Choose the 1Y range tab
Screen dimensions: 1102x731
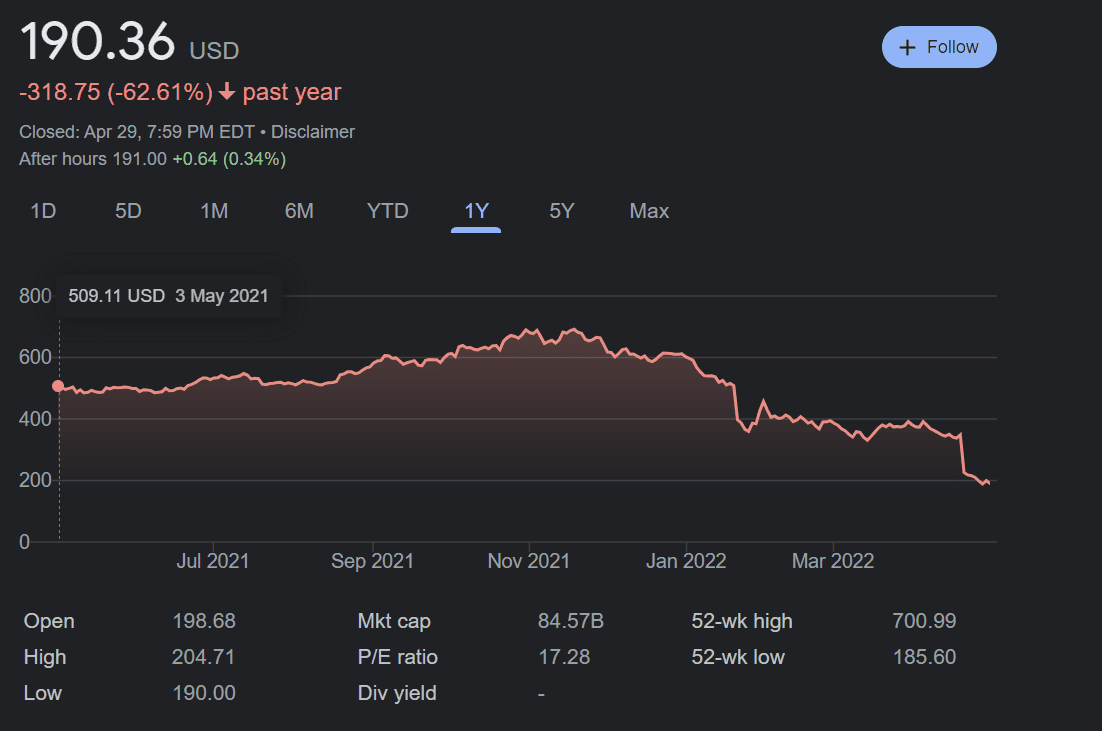476,211
